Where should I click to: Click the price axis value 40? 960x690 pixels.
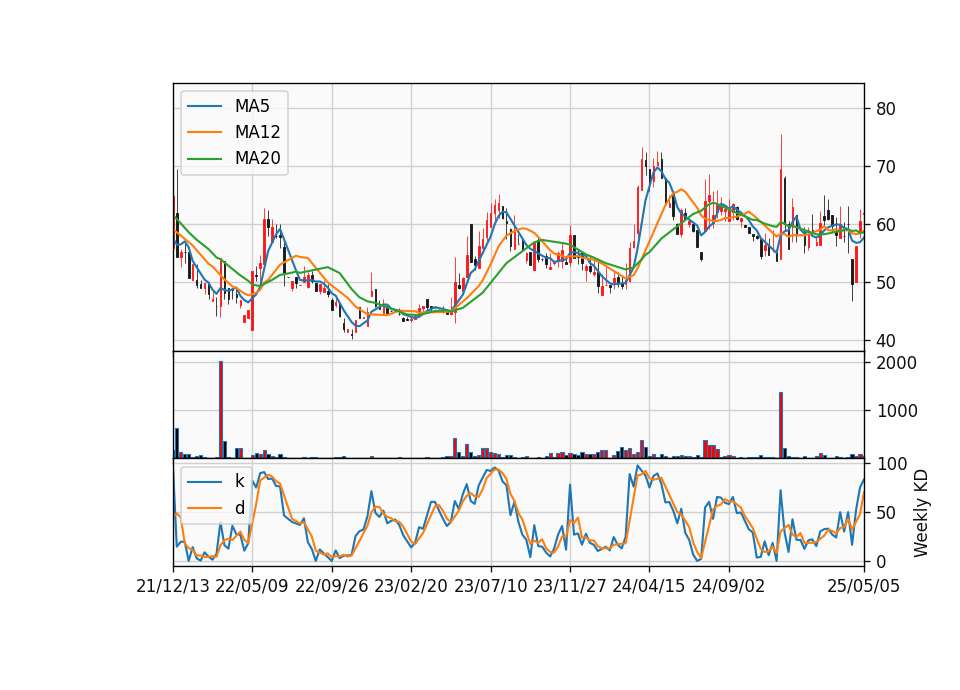[x=886, y=340]
